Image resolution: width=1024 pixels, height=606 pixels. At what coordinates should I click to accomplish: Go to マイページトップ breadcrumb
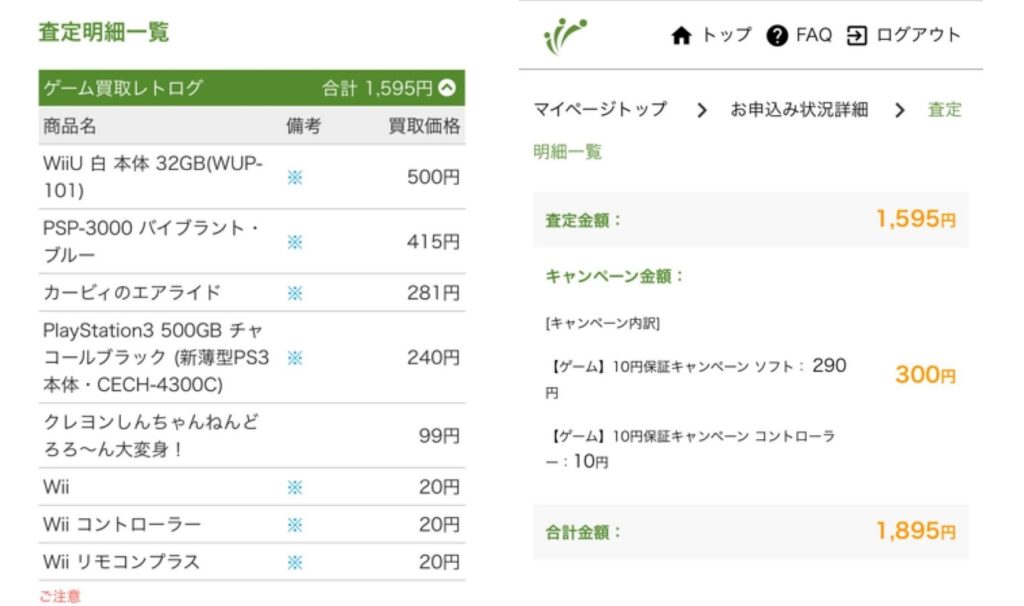pyautogui.click(x=600, y=109)
